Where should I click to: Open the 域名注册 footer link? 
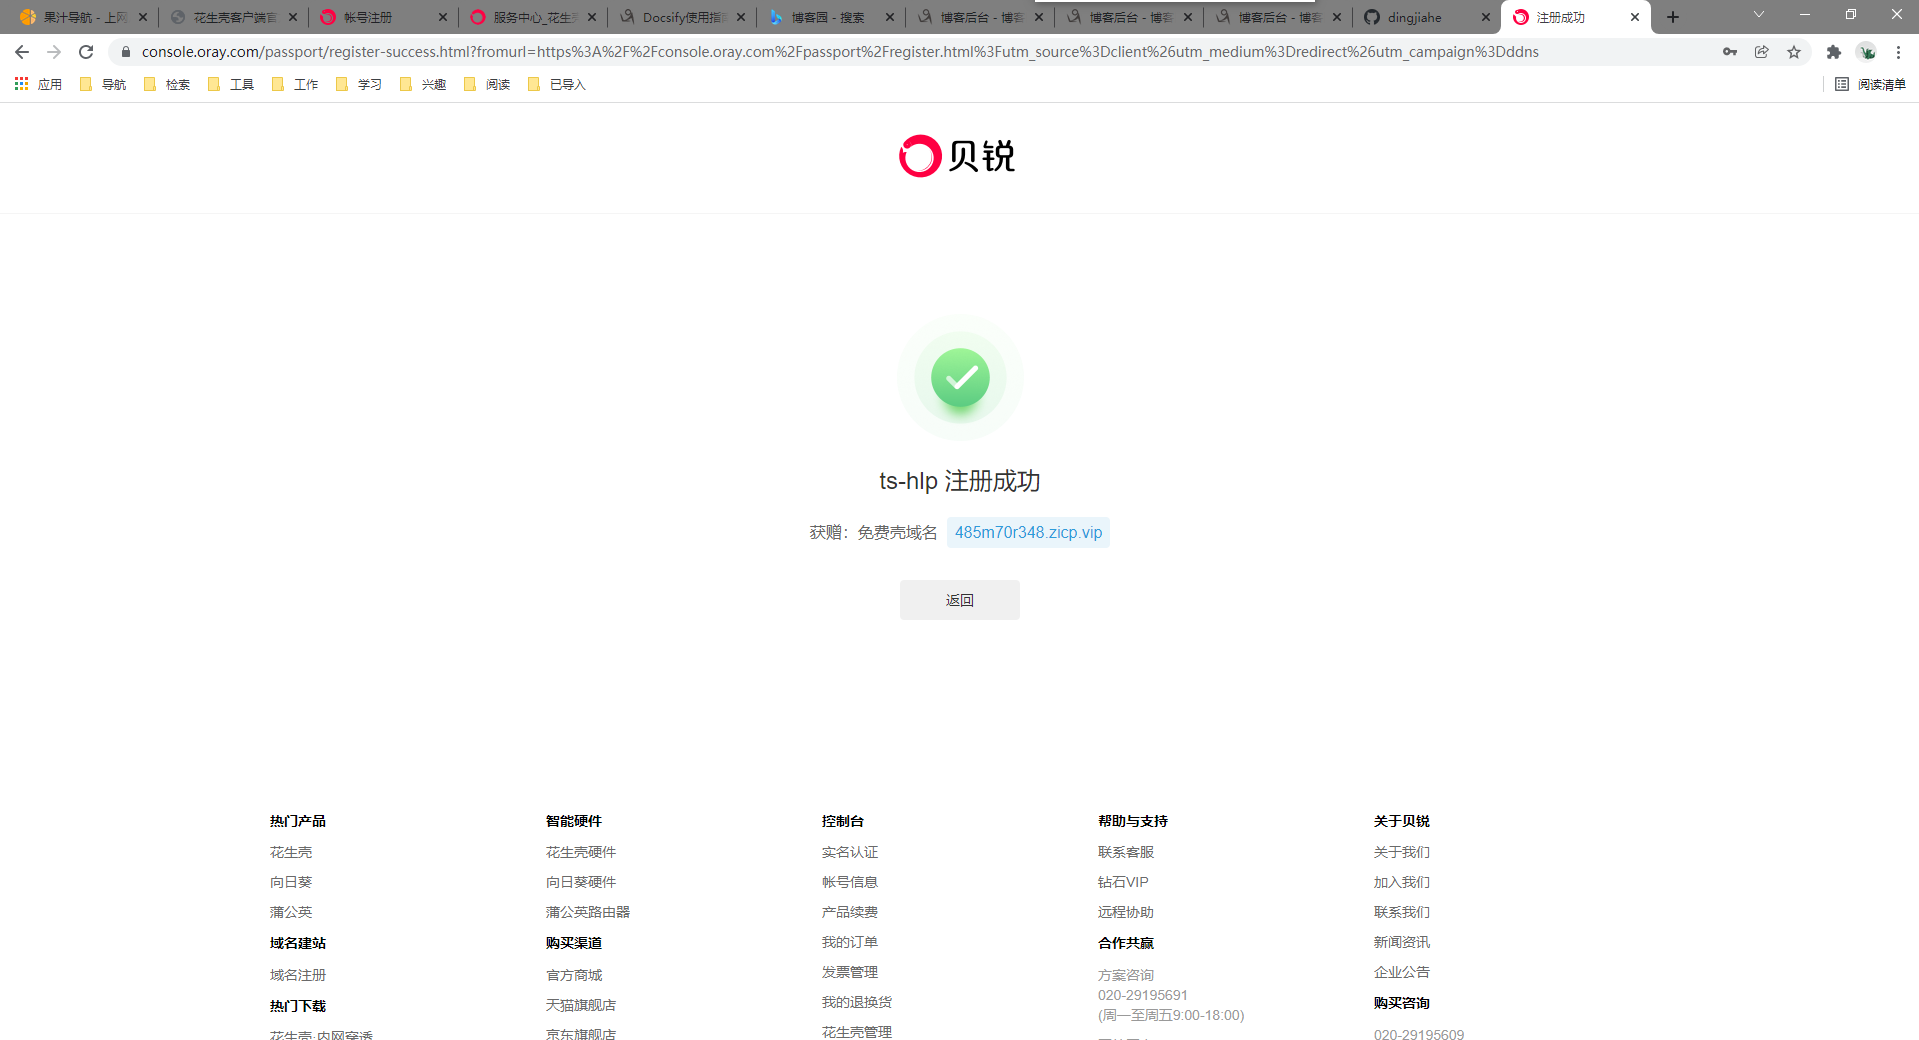tap(298, 975)
